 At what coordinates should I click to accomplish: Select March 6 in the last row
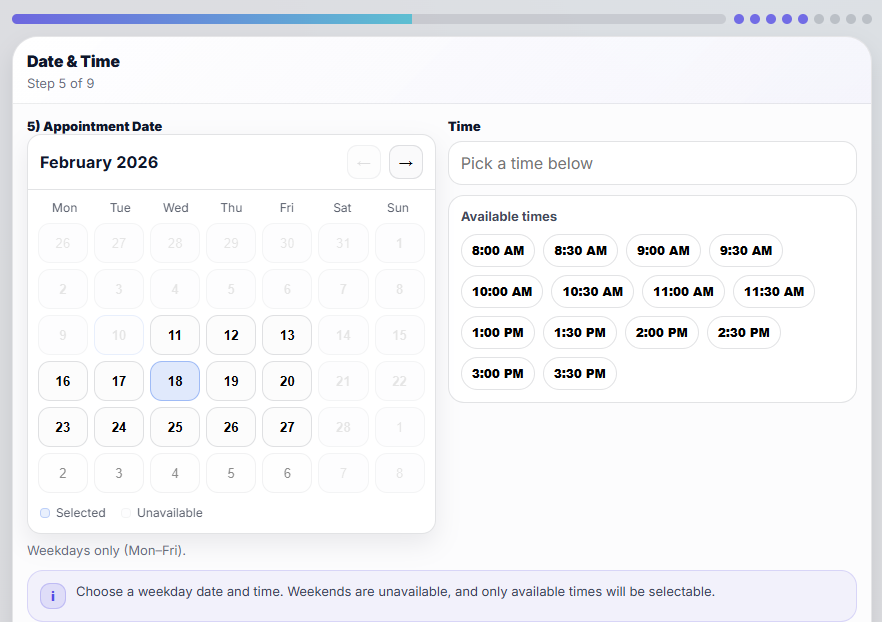[x=287, y=474]
